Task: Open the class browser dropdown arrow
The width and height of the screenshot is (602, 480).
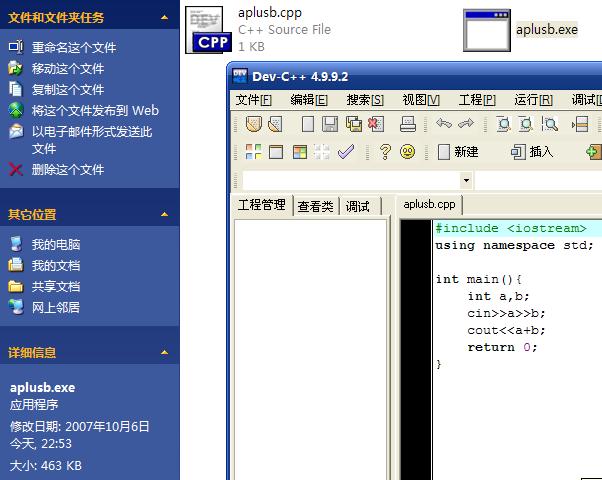Action: pos(466,180)
